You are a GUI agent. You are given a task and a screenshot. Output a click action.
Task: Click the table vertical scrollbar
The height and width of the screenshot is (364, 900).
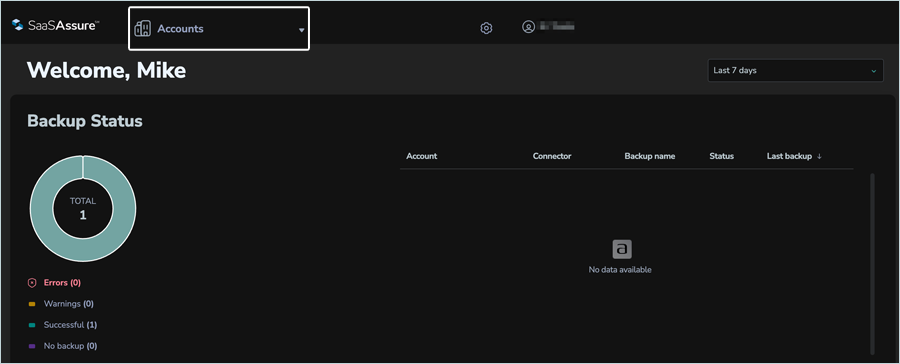pyautogui.click(x=872, y=264)
